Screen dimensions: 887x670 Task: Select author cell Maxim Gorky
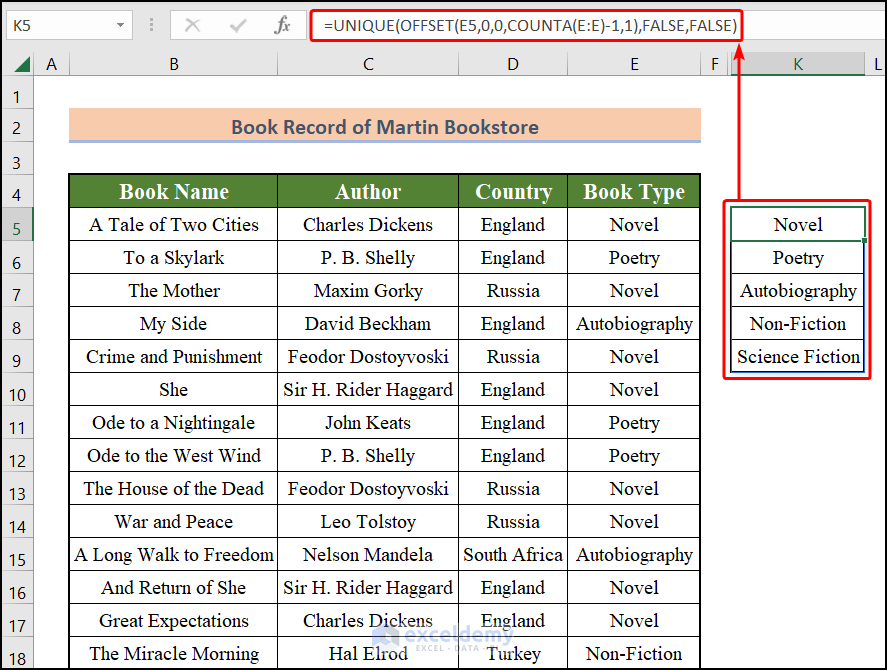pyautogui.click(x=368, y=290)
